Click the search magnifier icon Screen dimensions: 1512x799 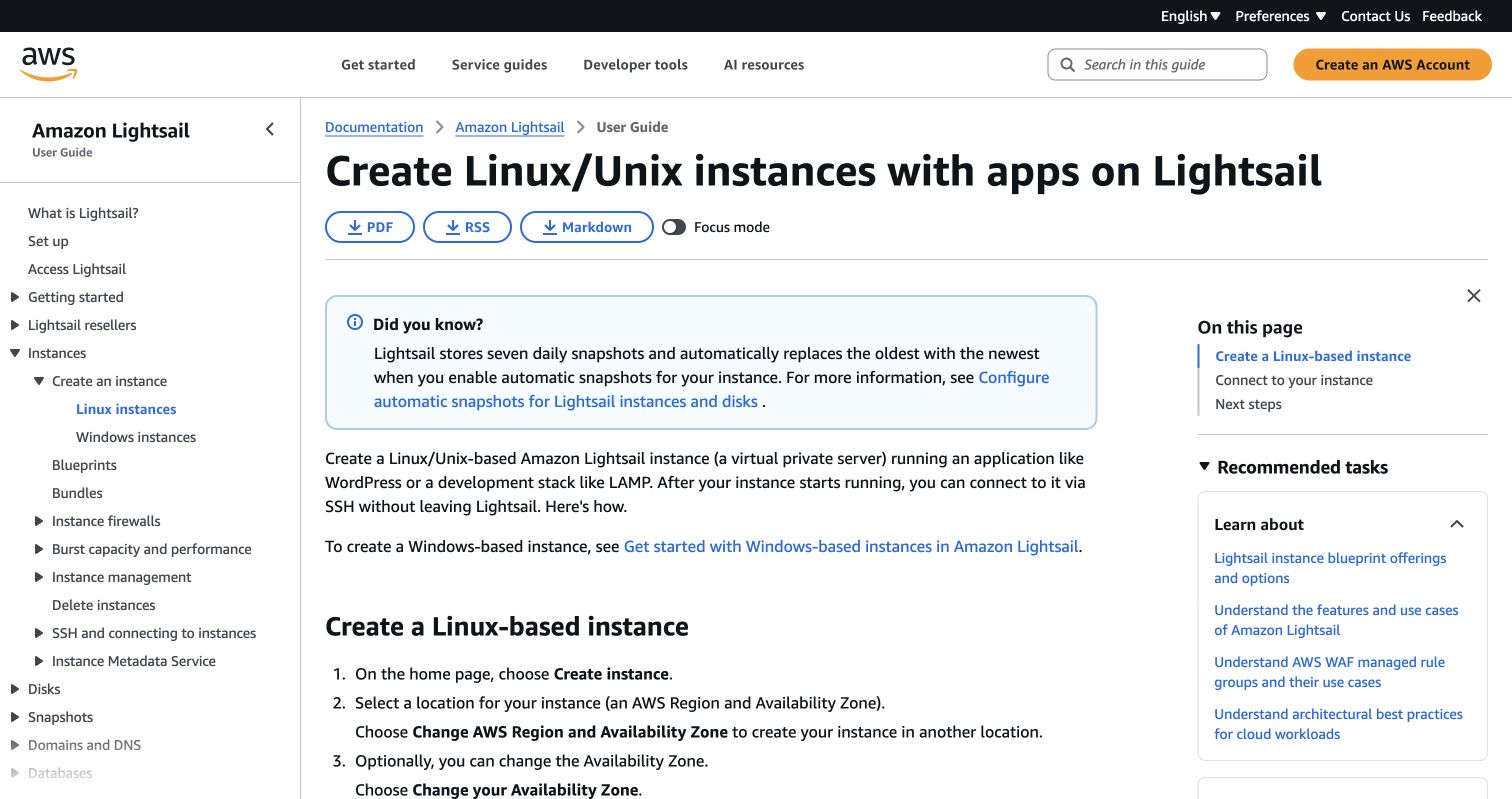(1068, 65)
